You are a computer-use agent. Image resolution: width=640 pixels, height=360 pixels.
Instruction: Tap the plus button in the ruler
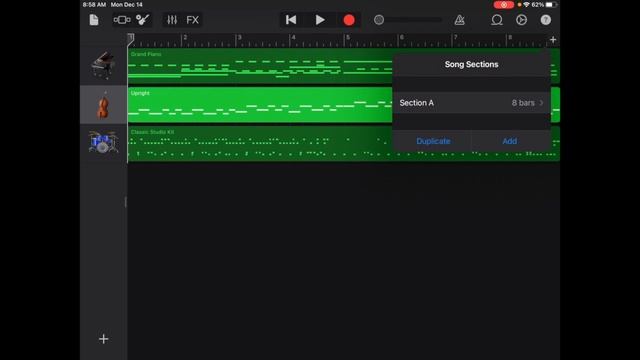[553, 40]
